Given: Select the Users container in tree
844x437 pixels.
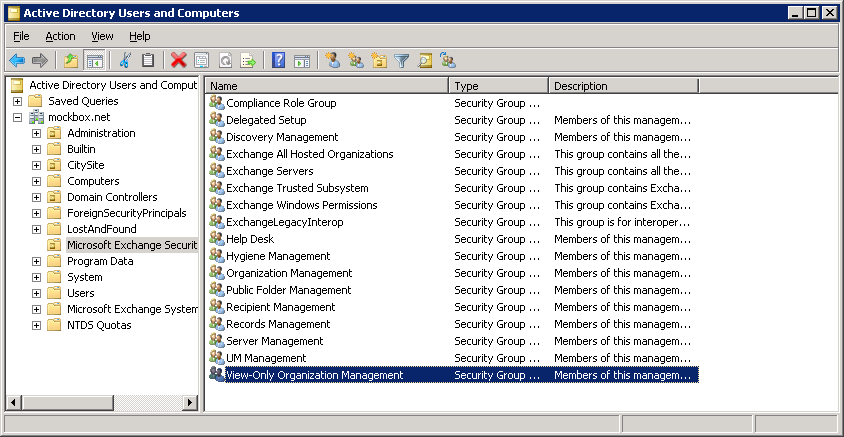Looking at the screenshot, I should tap(81, 293).
